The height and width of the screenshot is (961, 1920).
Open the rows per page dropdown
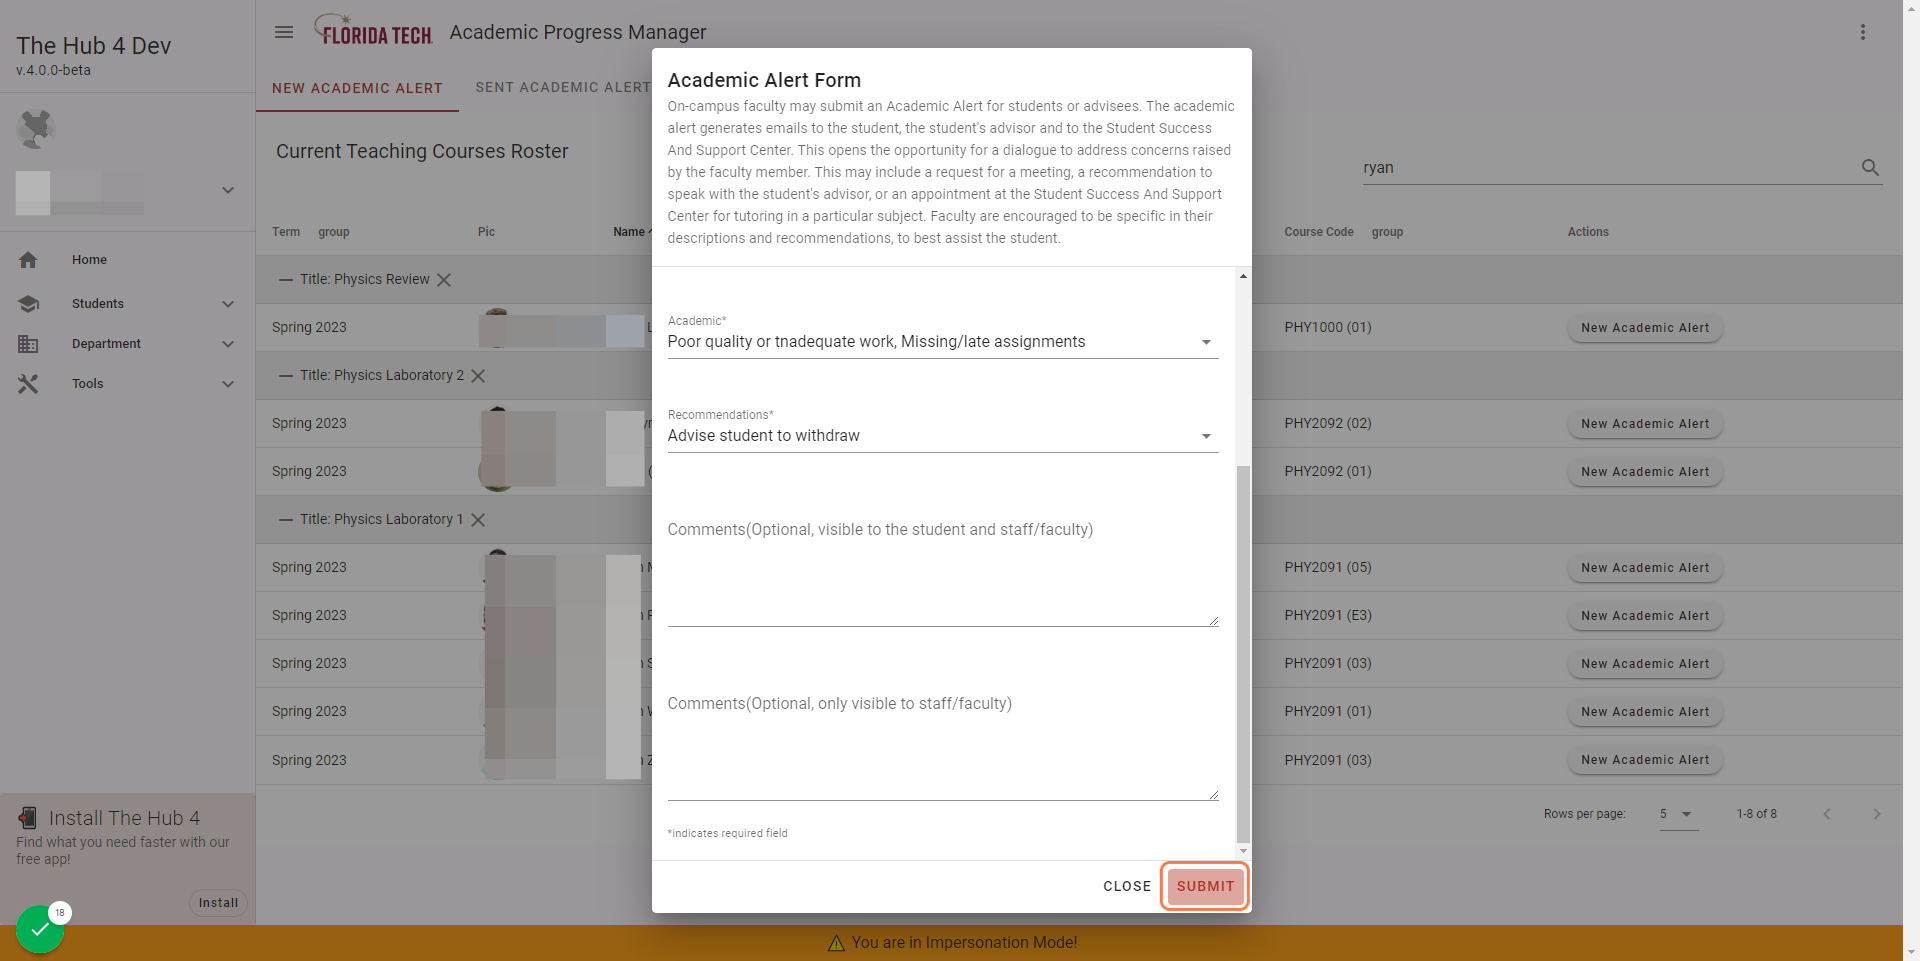(x=1678, y=814)
